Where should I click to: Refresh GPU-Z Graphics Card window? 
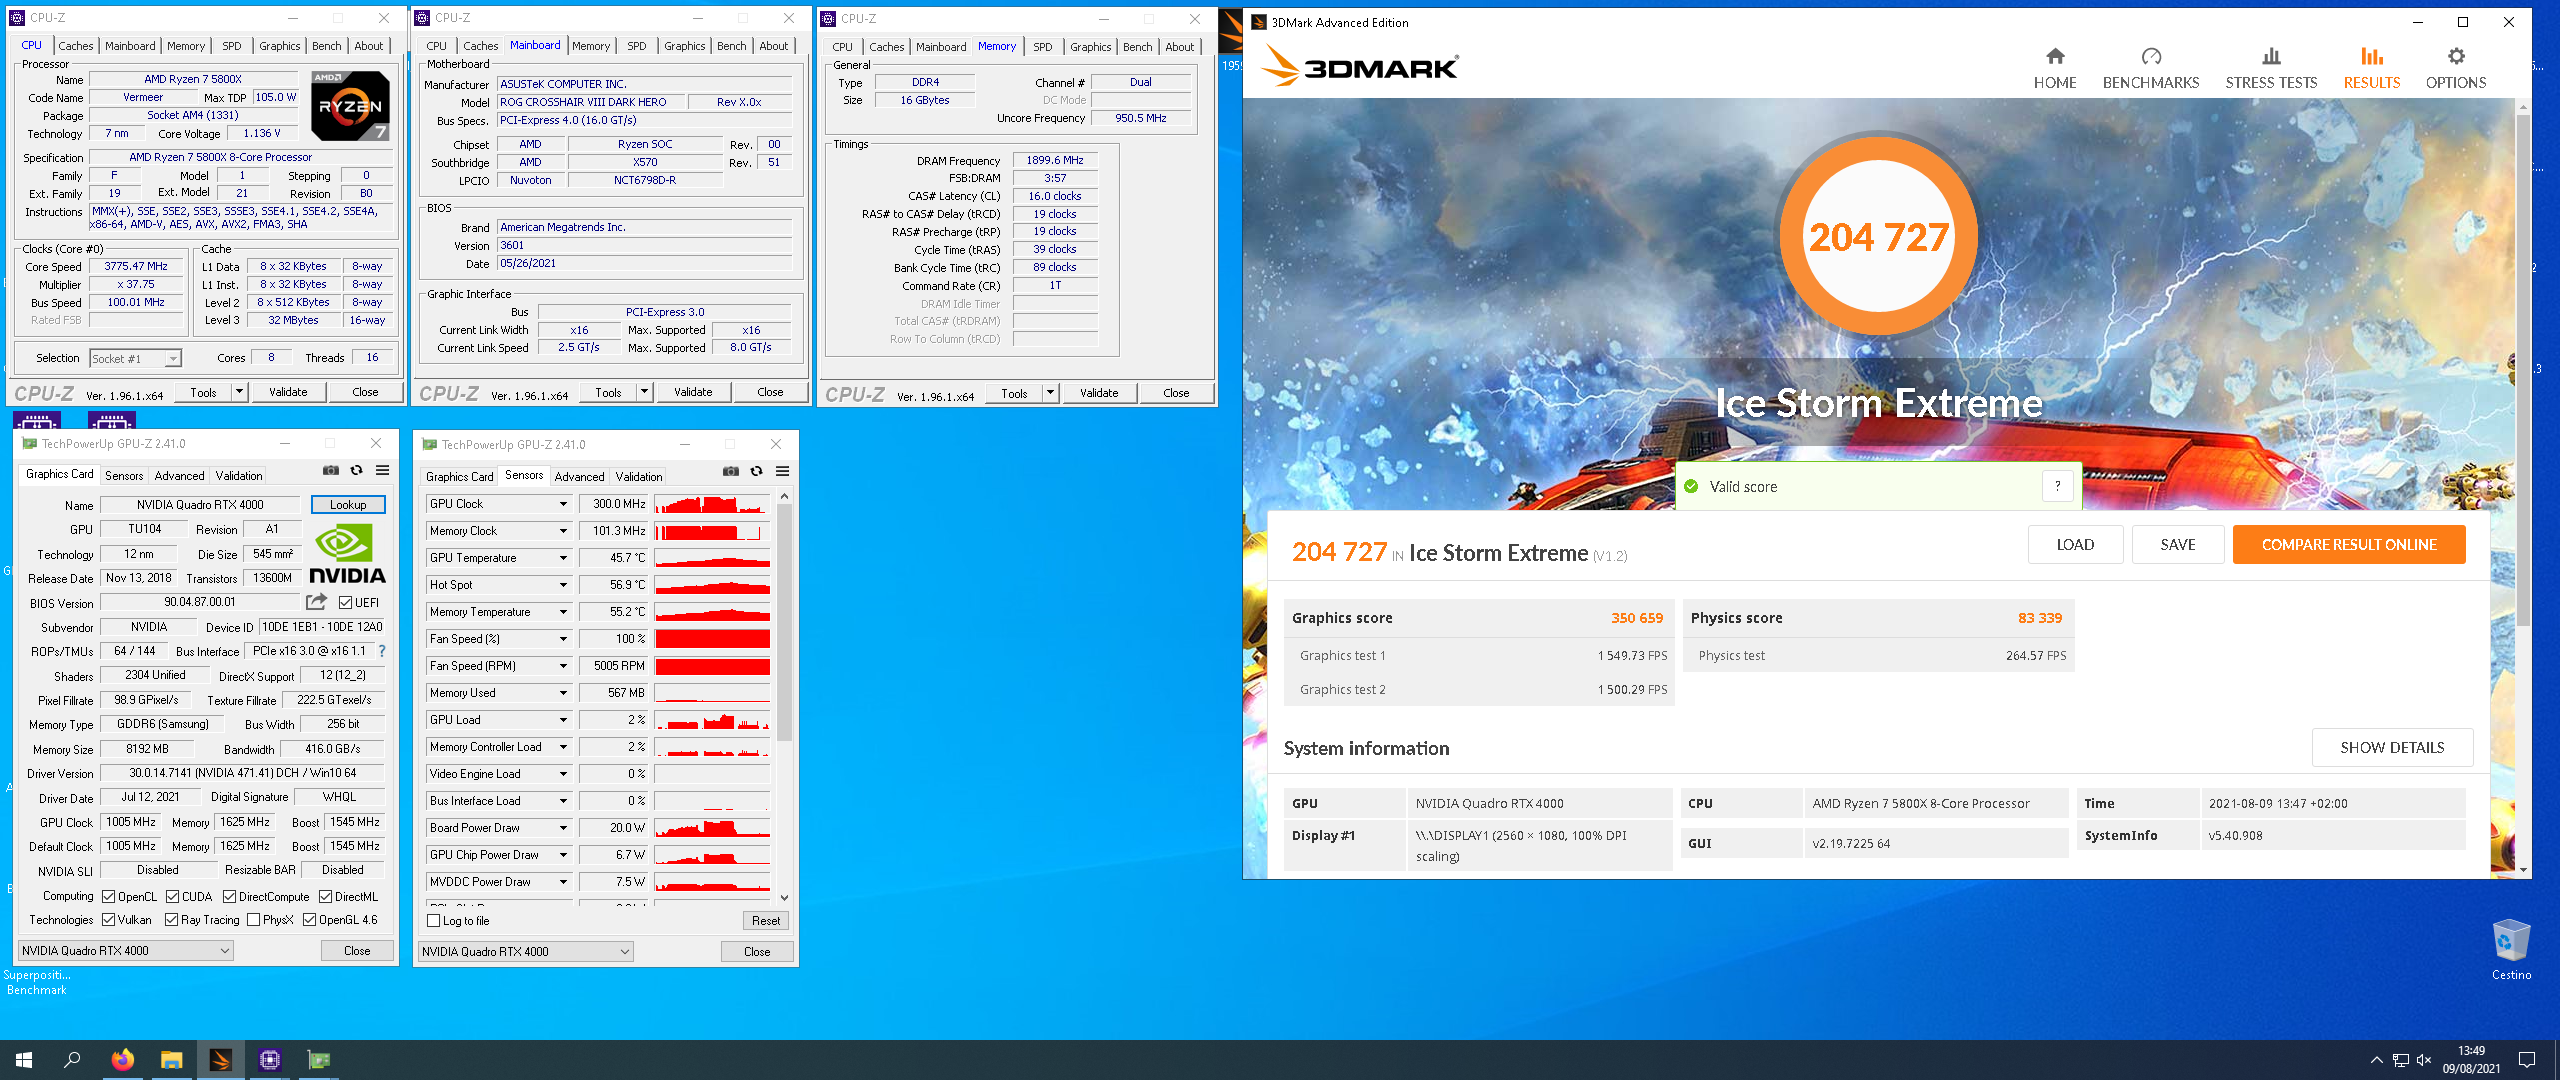point(356,470)
